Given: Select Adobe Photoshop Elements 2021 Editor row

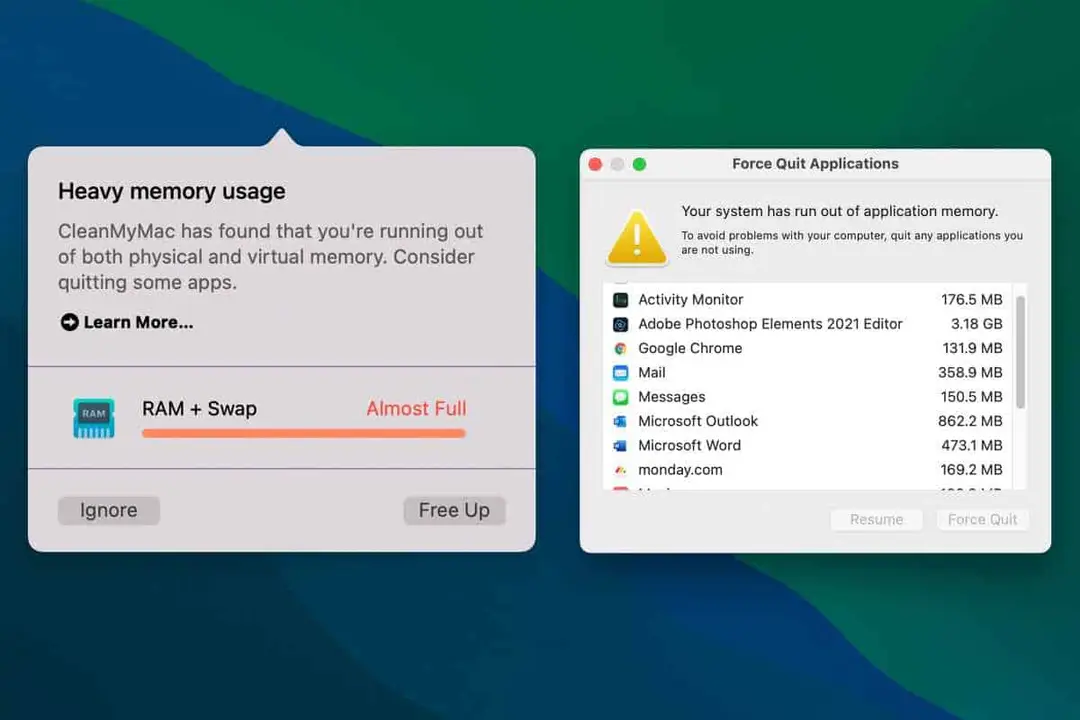Looking at the screenshot, I should tap(770, 324).
